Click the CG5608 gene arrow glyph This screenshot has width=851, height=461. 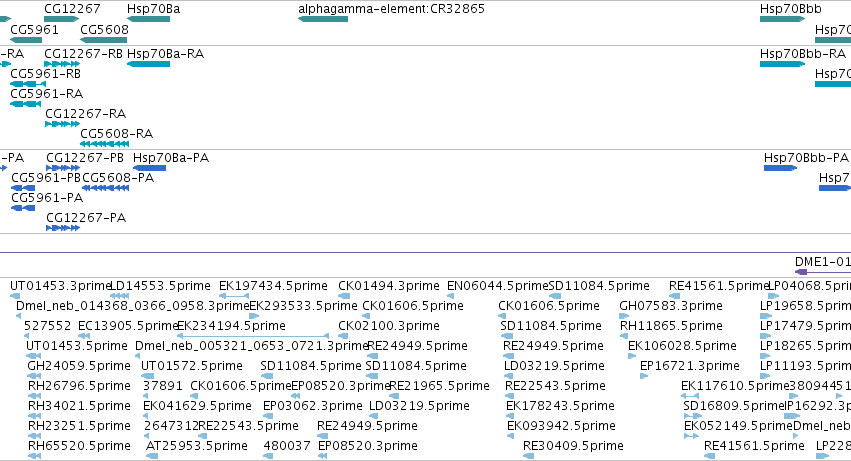coord(104,40)
